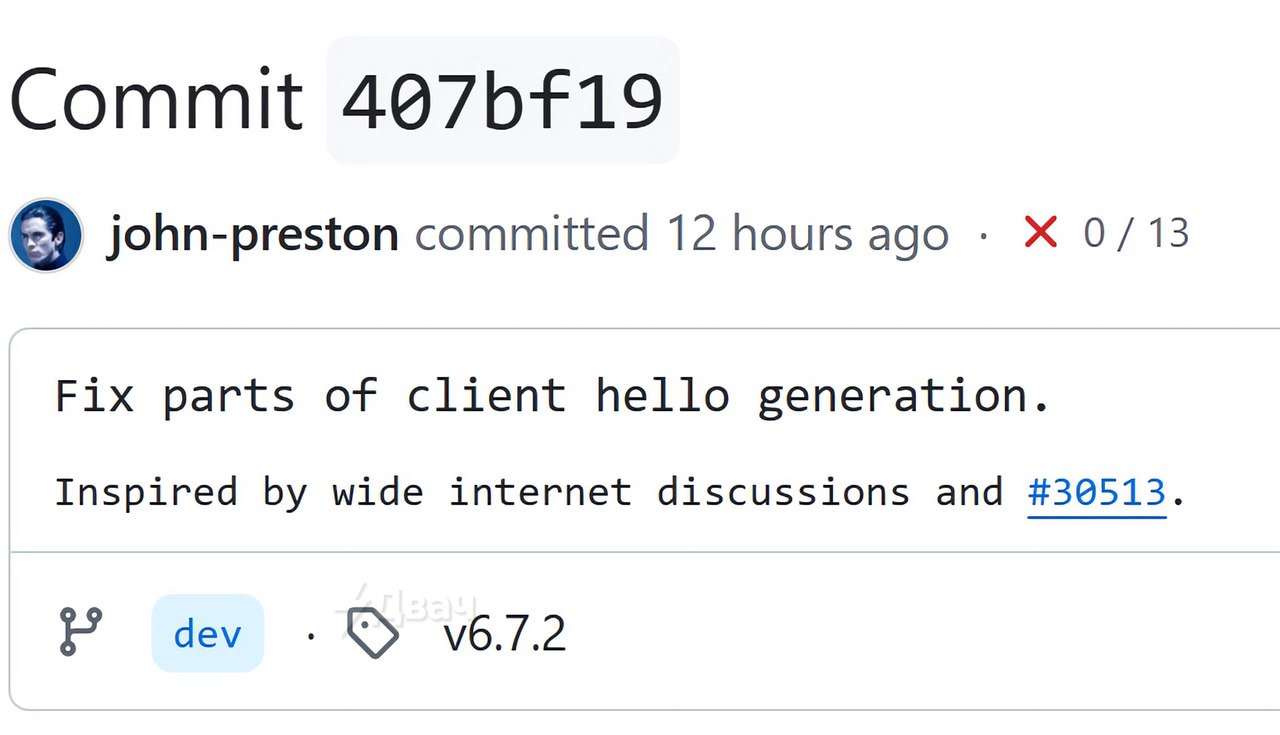Image resolution: width=1280 pixels, height=735 pixels.
Task: Open the v6.7.2 tag
Action: point(504,634)
